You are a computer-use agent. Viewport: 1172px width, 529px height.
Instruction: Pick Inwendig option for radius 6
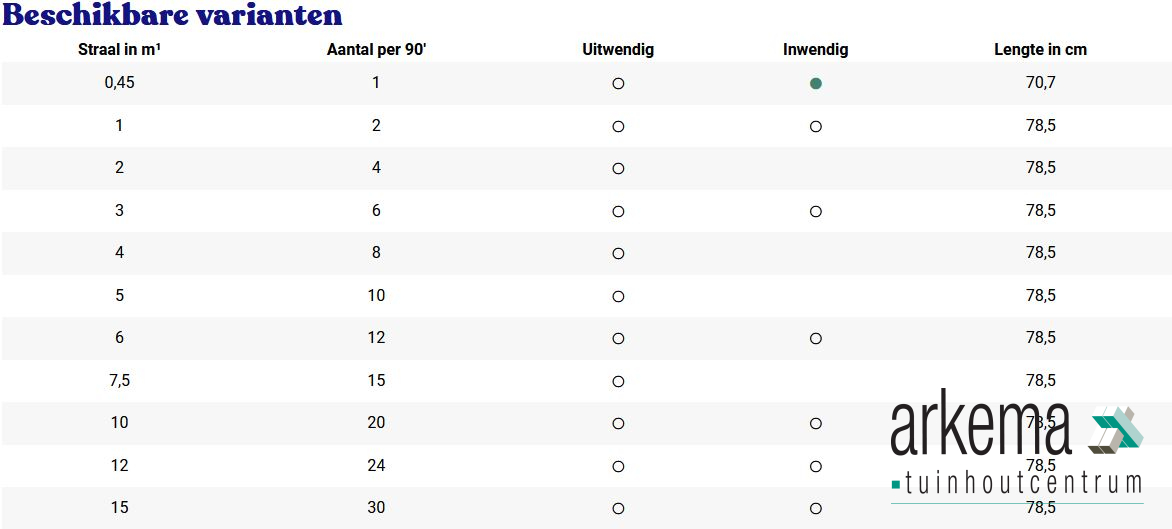815,339
